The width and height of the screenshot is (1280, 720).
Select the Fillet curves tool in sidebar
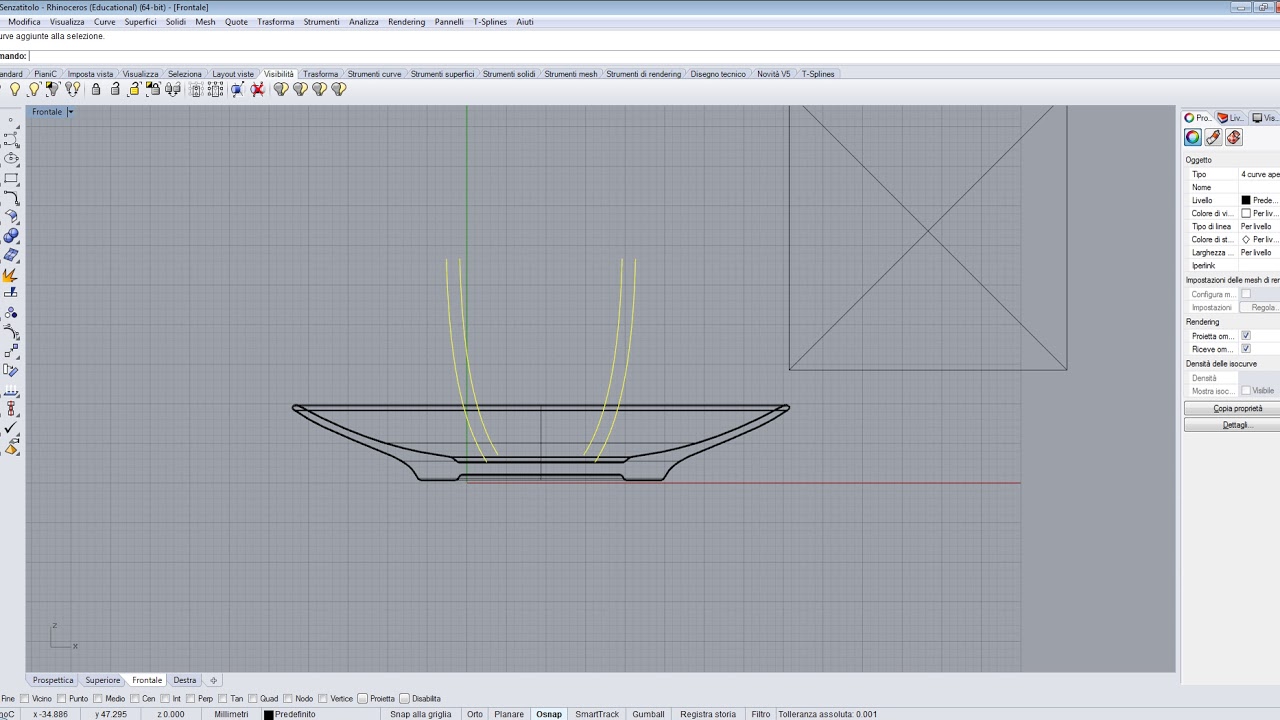tap(11, 198)
